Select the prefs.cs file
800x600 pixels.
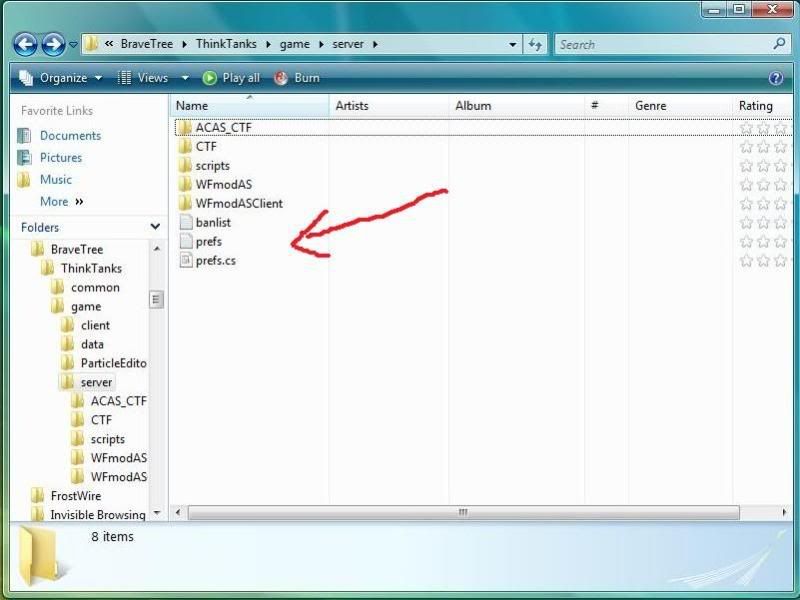[215, 261]
